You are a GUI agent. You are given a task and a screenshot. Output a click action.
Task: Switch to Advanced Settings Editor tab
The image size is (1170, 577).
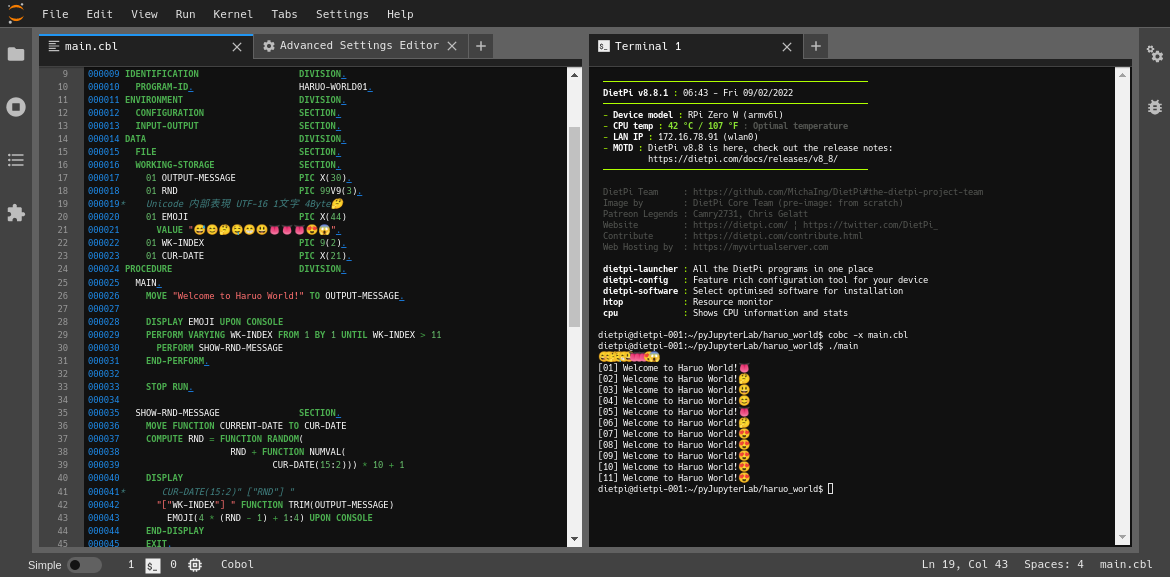click(358, 46)
